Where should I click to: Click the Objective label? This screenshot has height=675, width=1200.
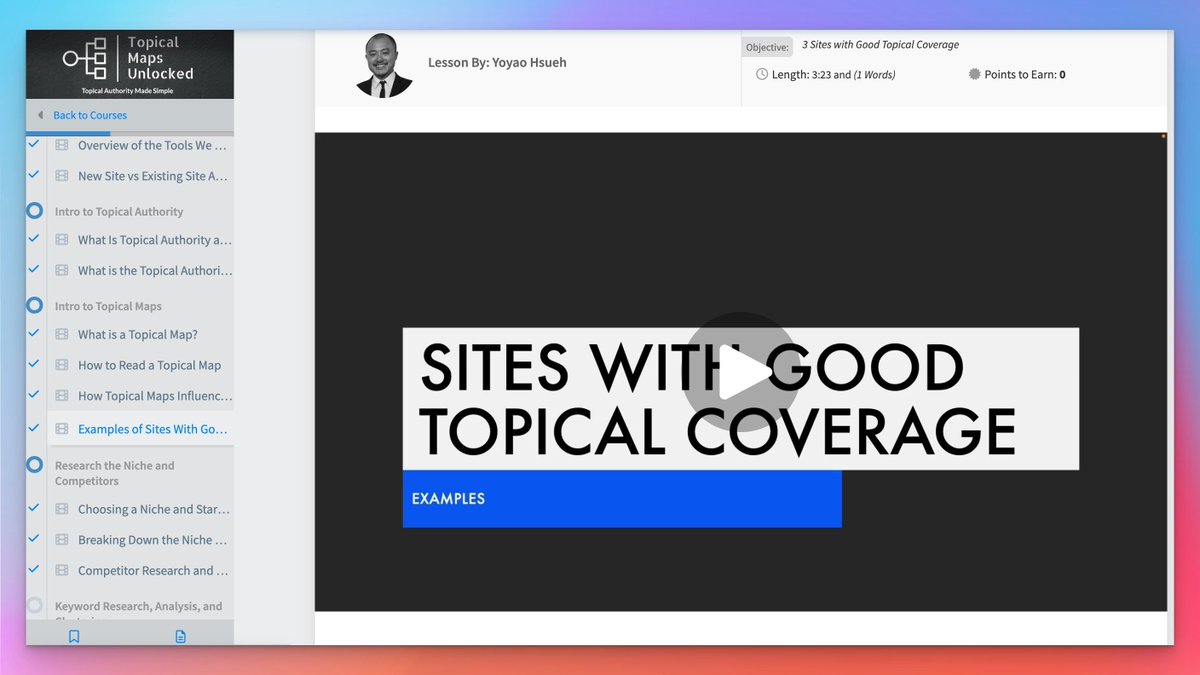[x=767, y=47]
